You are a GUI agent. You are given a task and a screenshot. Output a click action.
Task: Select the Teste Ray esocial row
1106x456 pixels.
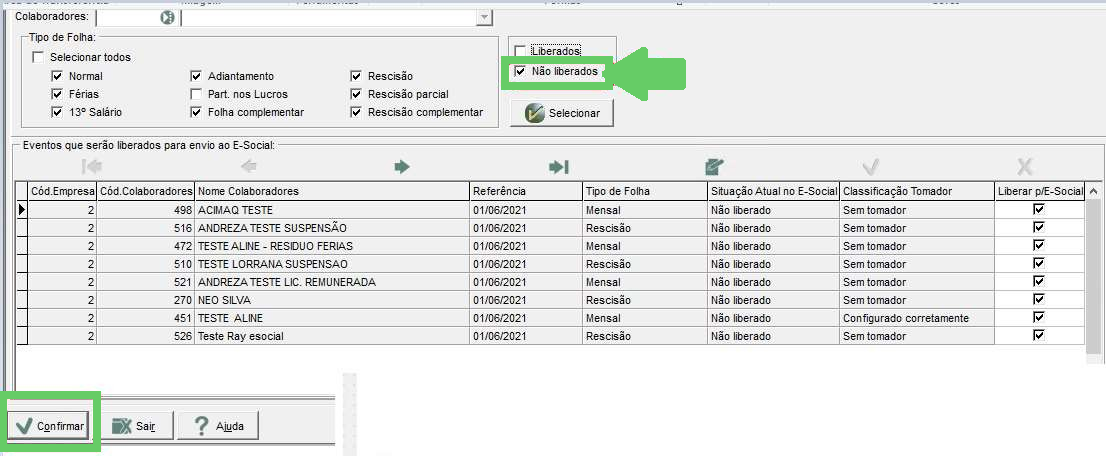tap(550, 336)
